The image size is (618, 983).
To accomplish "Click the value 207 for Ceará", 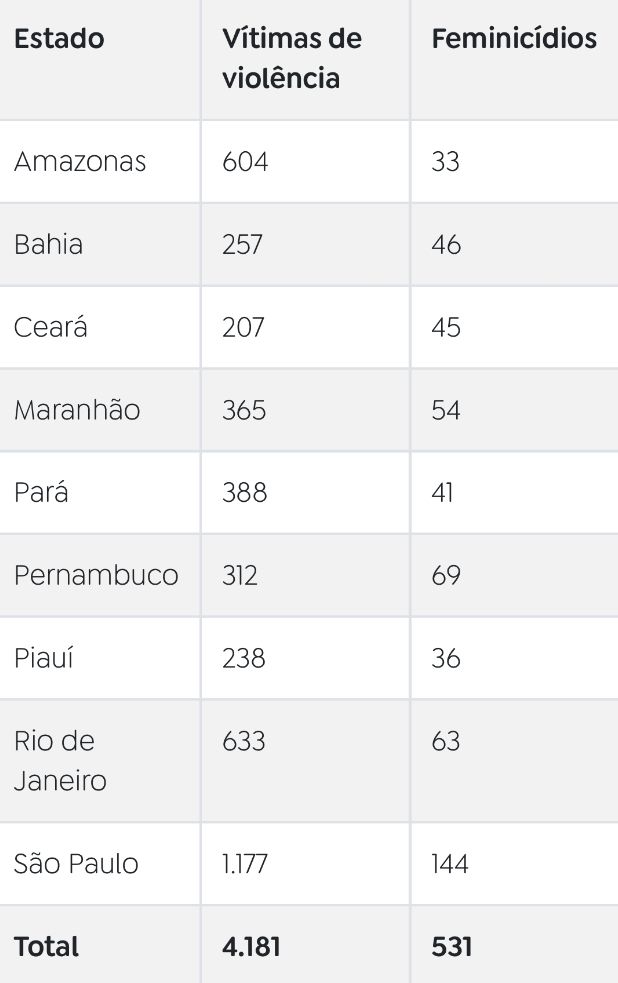I will [x=243, y=327].
